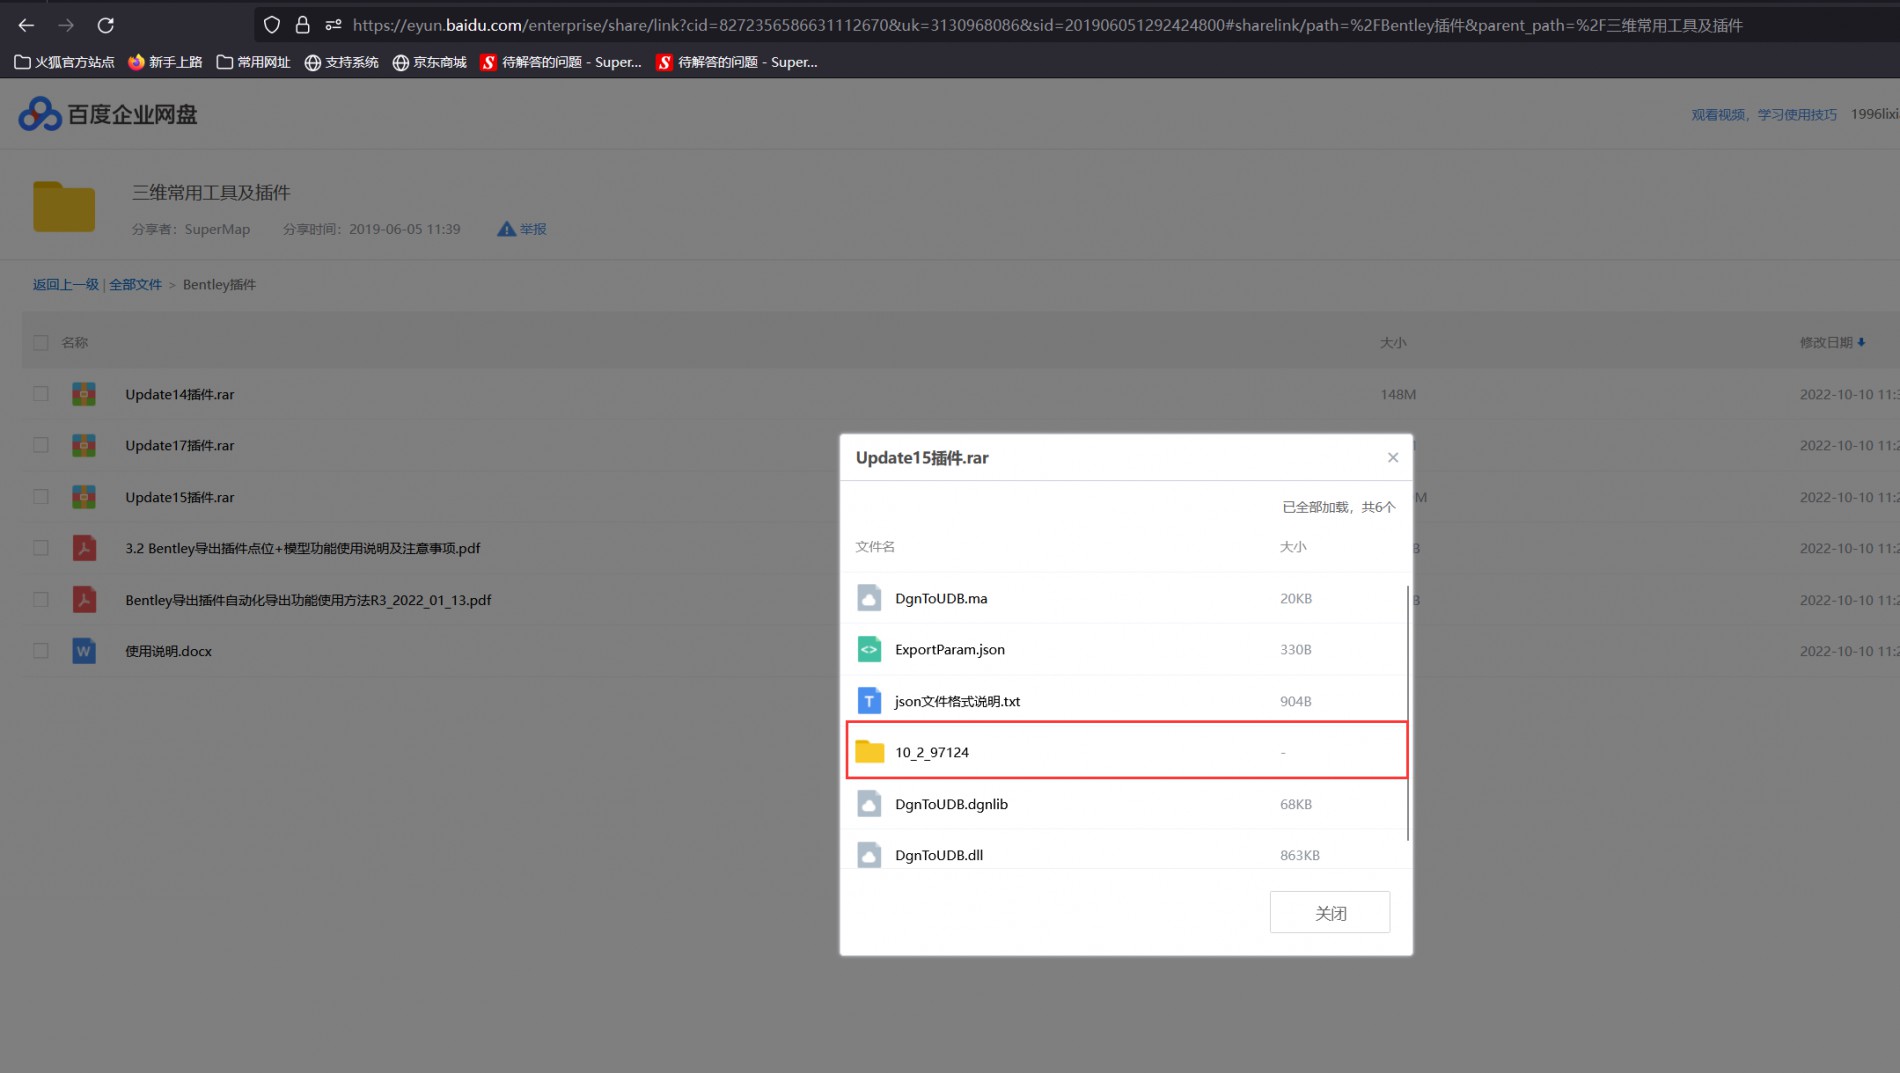Open the 支持系统 bookmark
Image resolution: width=1900 pixels, height=1073 pixels.
[341, 62]
